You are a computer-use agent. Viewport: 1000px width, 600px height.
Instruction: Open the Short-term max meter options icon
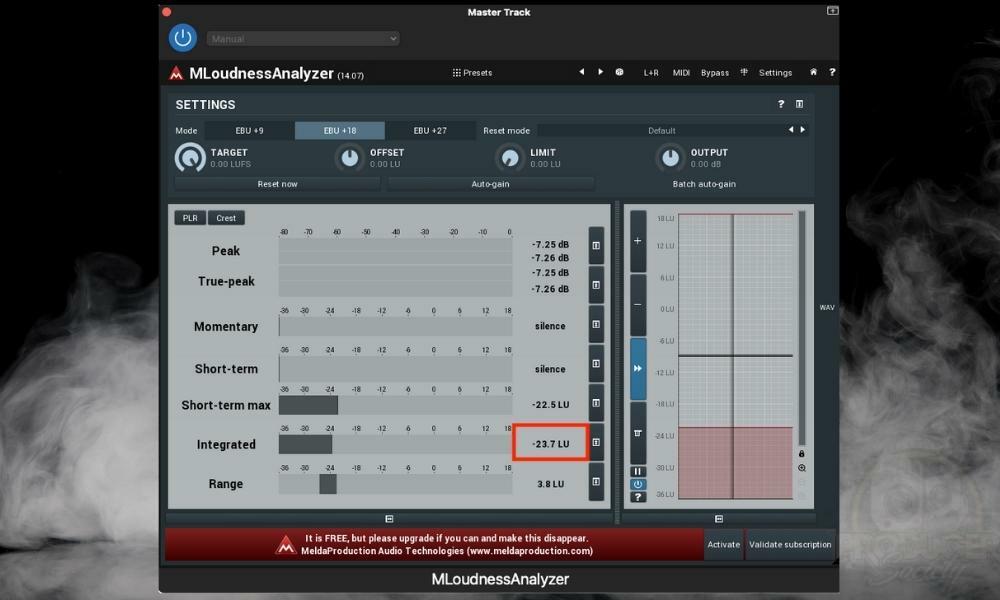(x=596, y=403)
